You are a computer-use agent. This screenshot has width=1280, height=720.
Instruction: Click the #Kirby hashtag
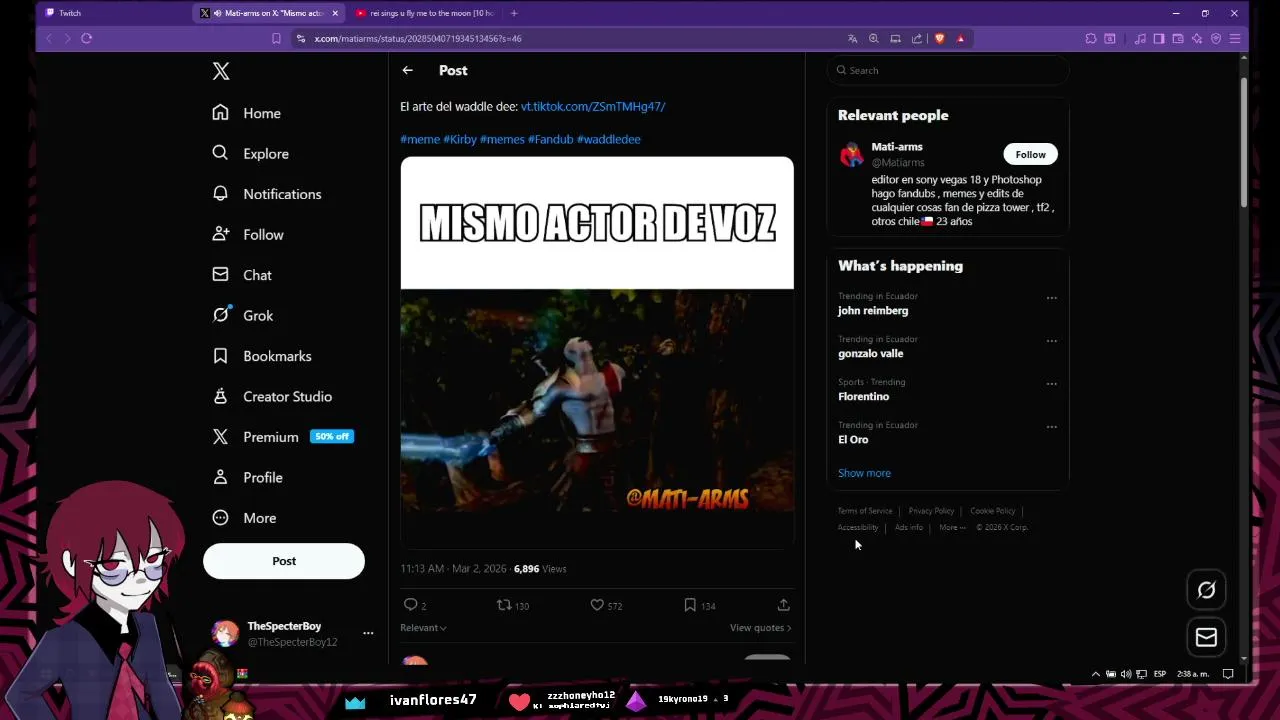pyautogui.click(x=460, y=139)
